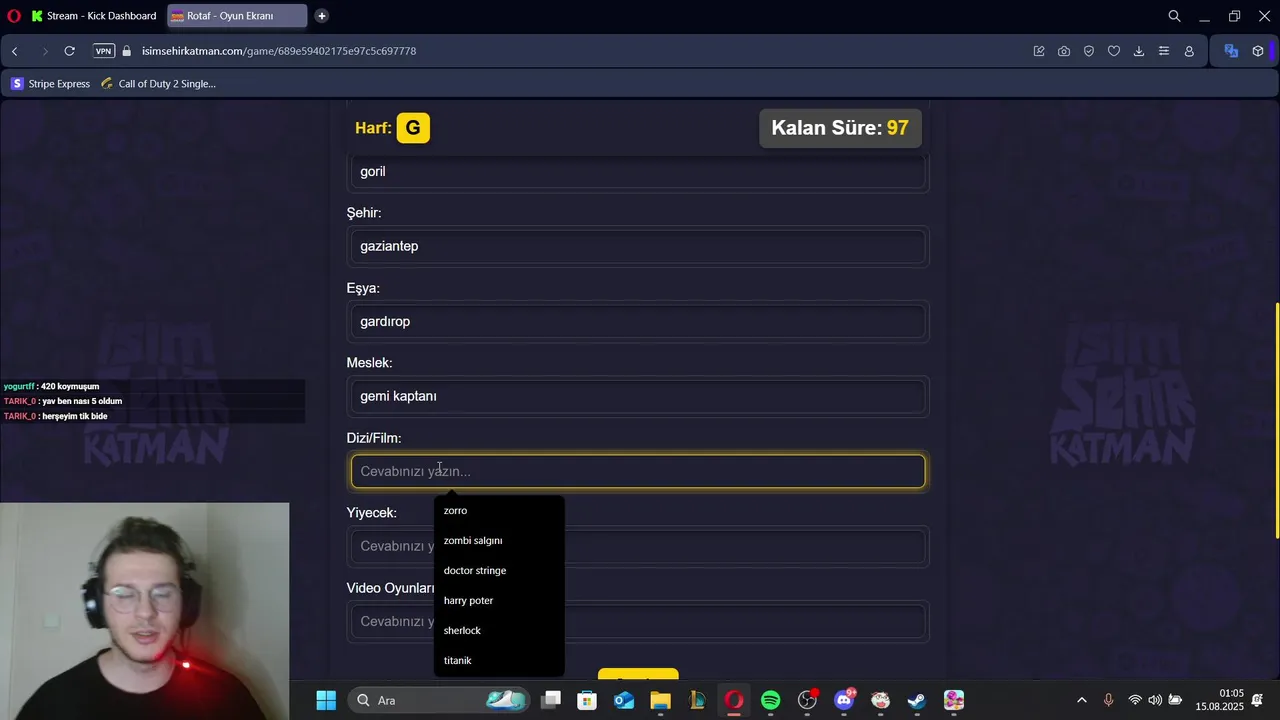Open the profile account icon
Image resolution: width=1280 pixels, height=720 pixels.
(1189, 51)
